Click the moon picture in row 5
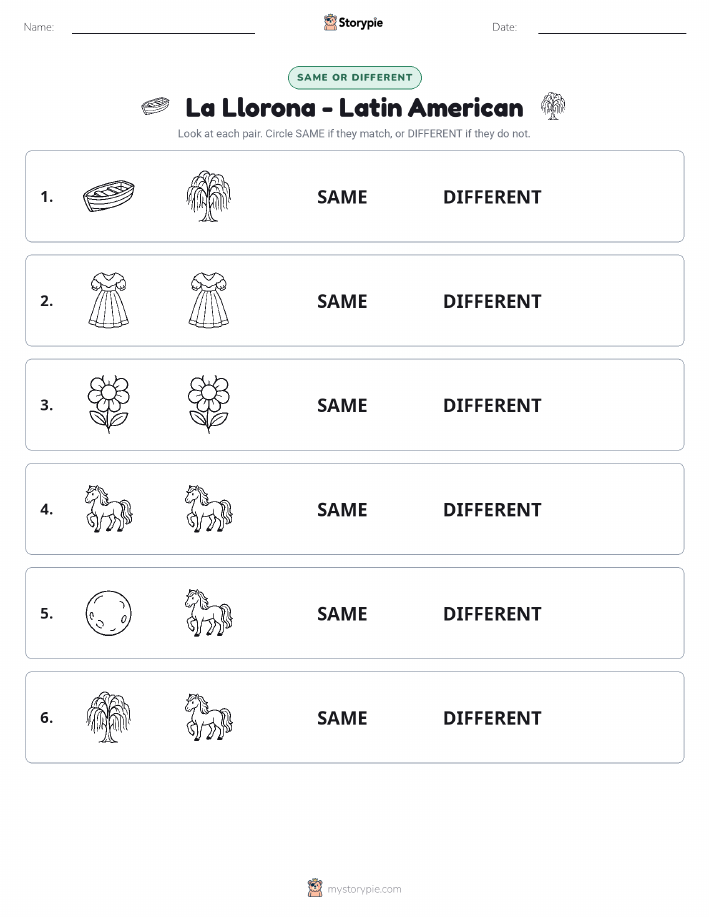This screenshot has width=709, height=917. [109, 613]
